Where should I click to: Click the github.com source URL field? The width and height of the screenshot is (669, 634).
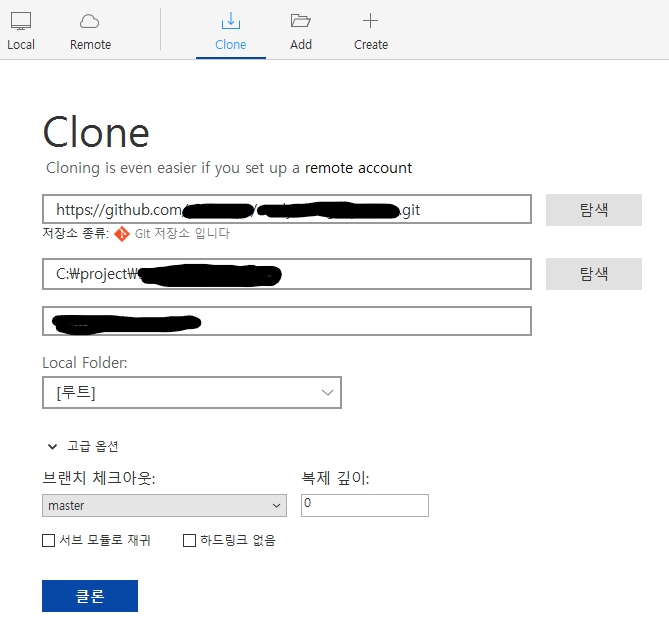[287, 209]
